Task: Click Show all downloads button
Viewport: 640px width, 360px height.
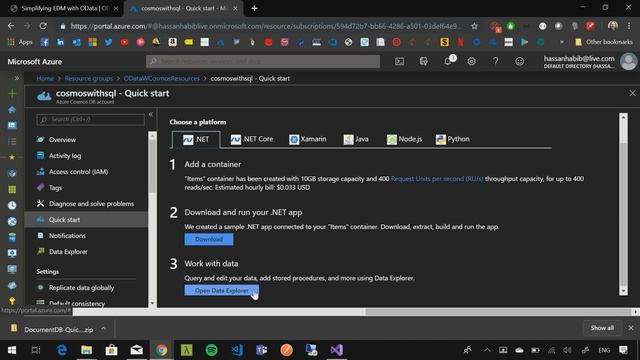Action: (x=602, y=328)
